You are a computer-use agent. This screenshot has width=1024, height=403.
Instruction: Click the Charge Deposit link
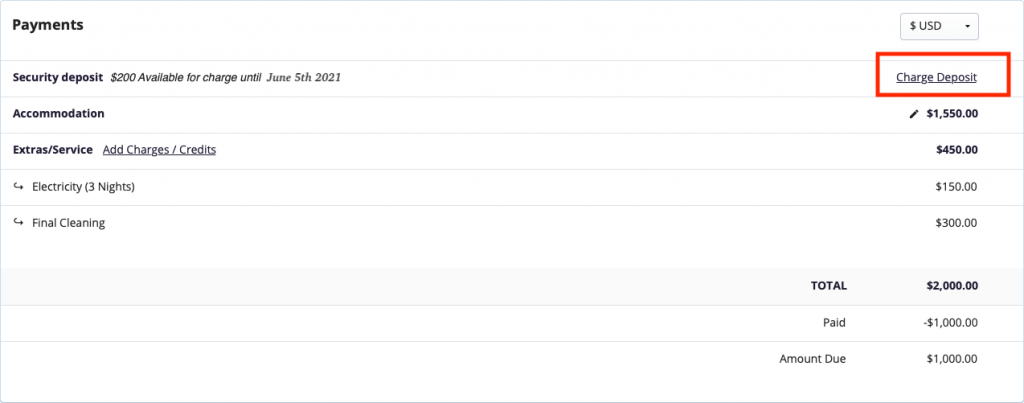tap(936, 77)
